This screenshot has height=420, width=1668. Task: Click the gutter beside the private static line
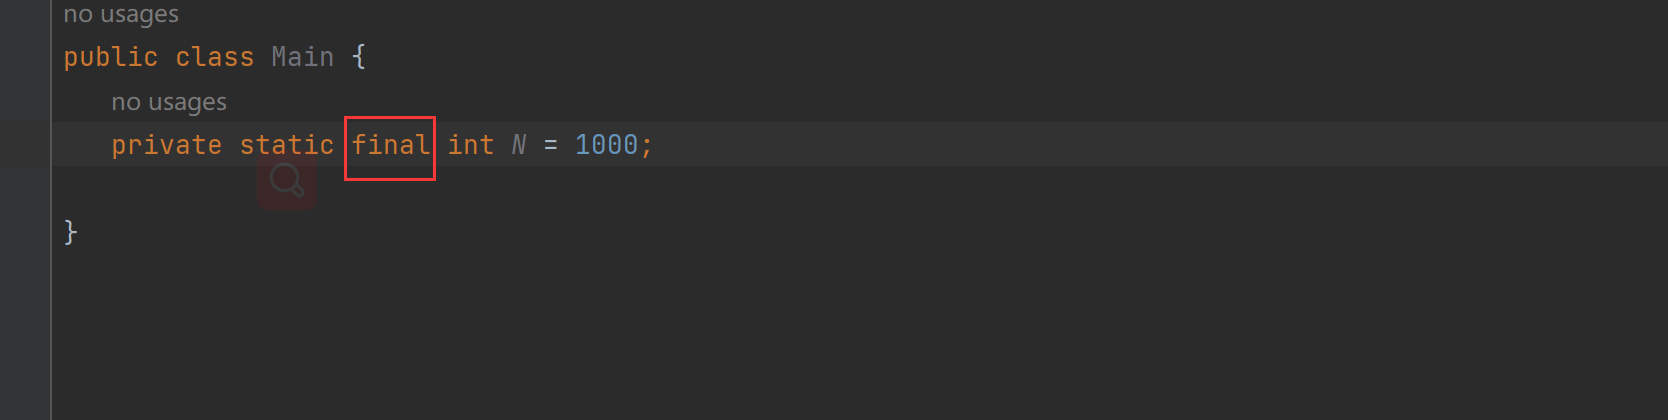click(25, 145)
